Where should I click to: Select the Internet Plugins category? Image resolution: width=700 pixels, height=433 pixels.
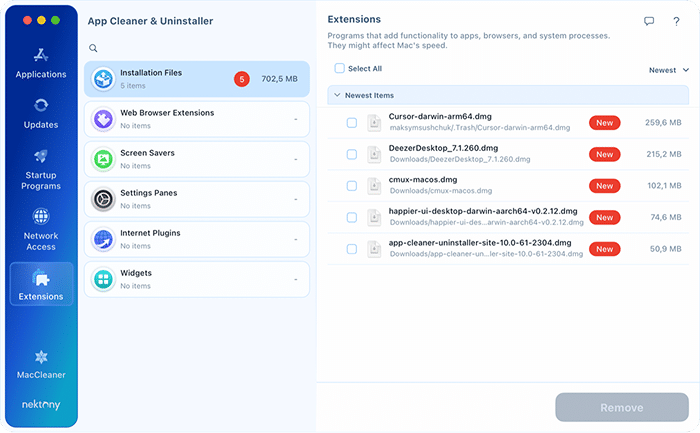197,239
